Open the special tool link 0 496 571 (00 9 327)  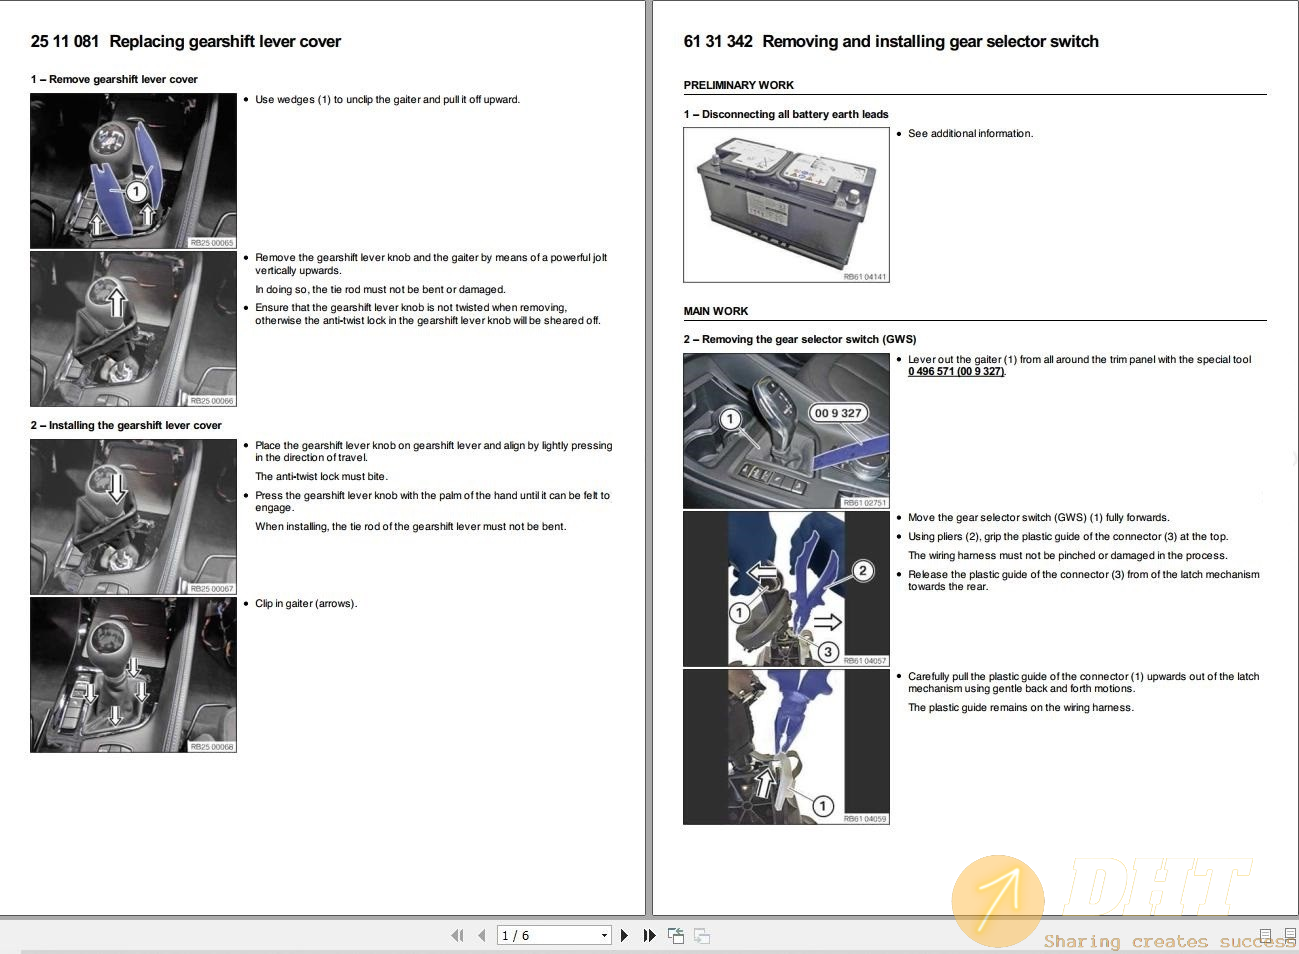pyautogui.click(x=956, y=372)
